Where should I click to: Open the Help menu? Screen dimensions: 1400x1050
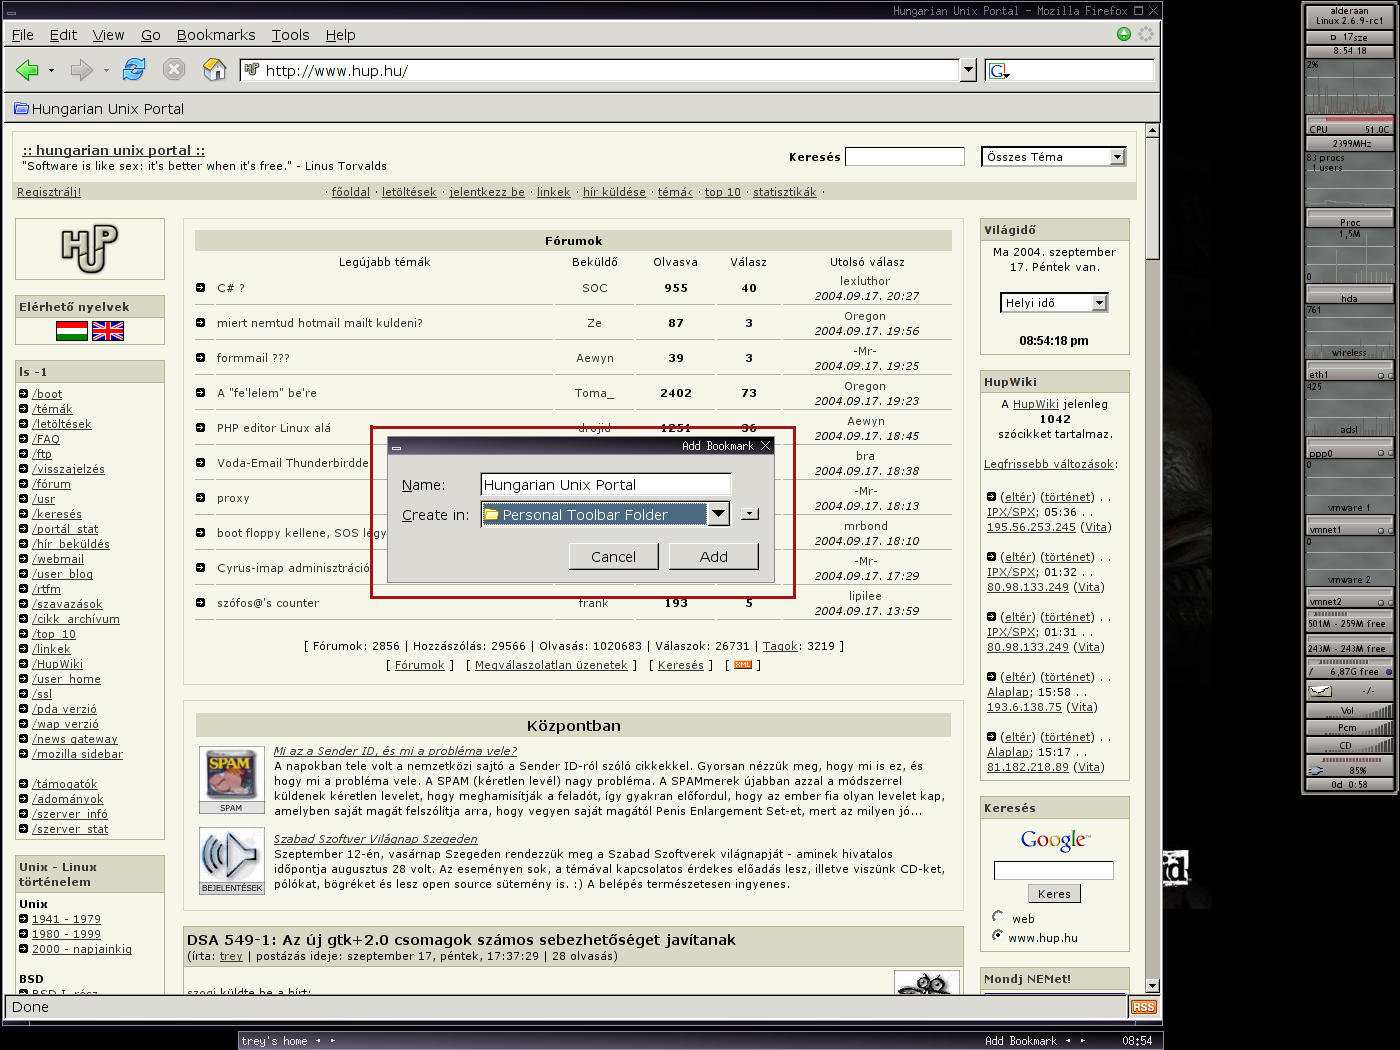(x=340, y=35)
